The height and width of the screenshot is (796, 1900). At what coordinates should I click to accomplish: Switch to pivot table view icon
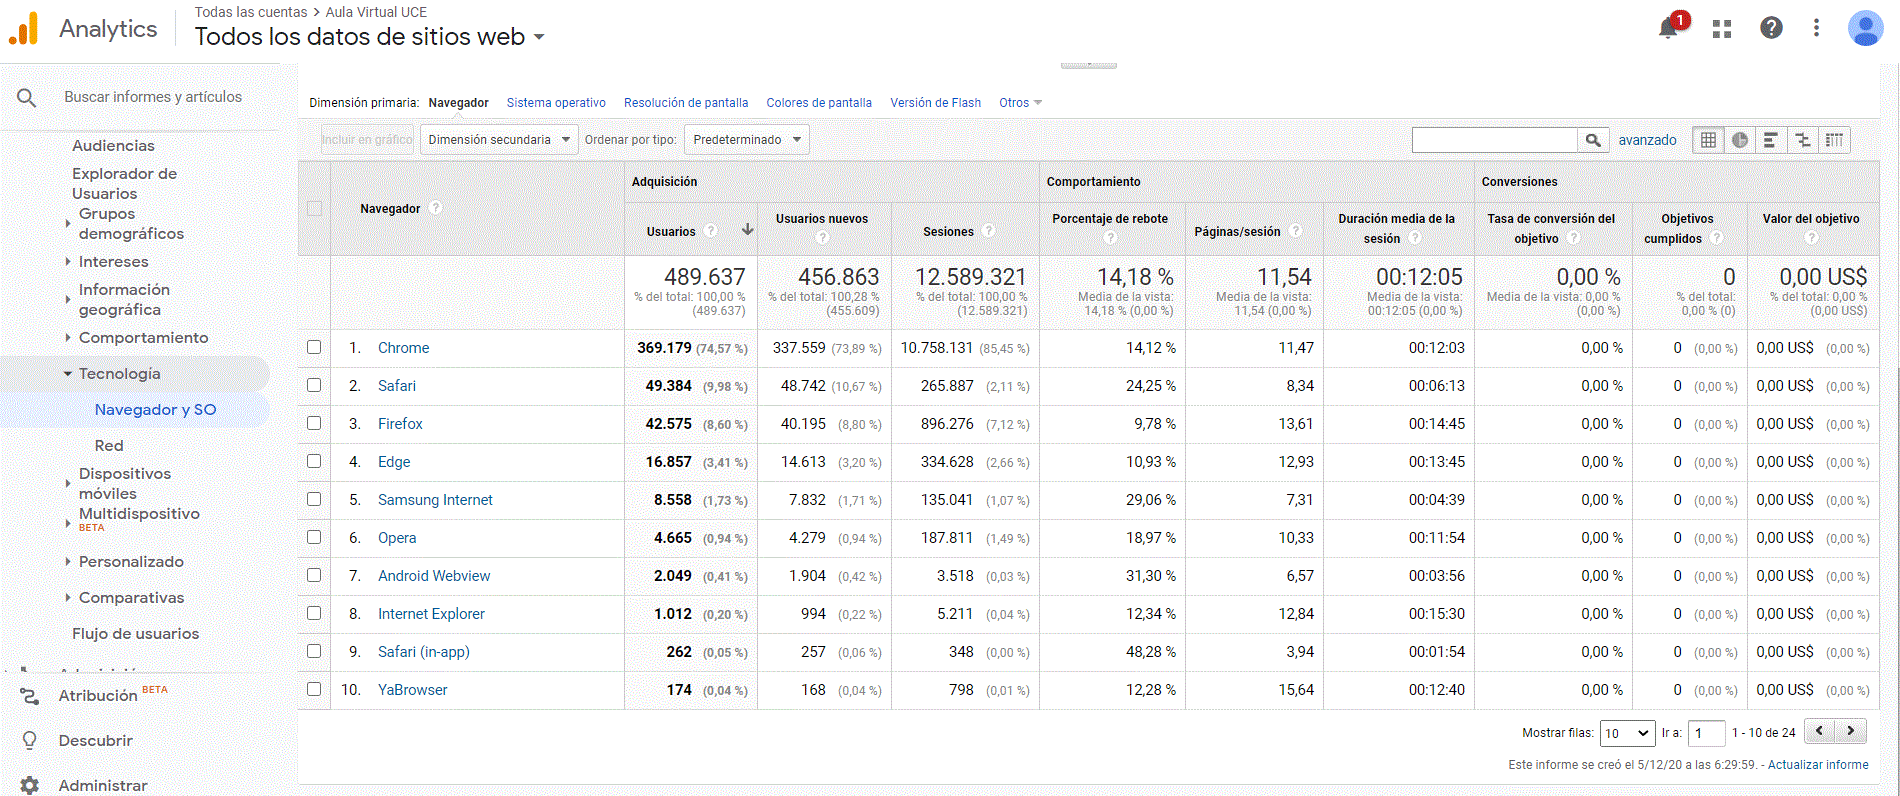(1834, 140)
